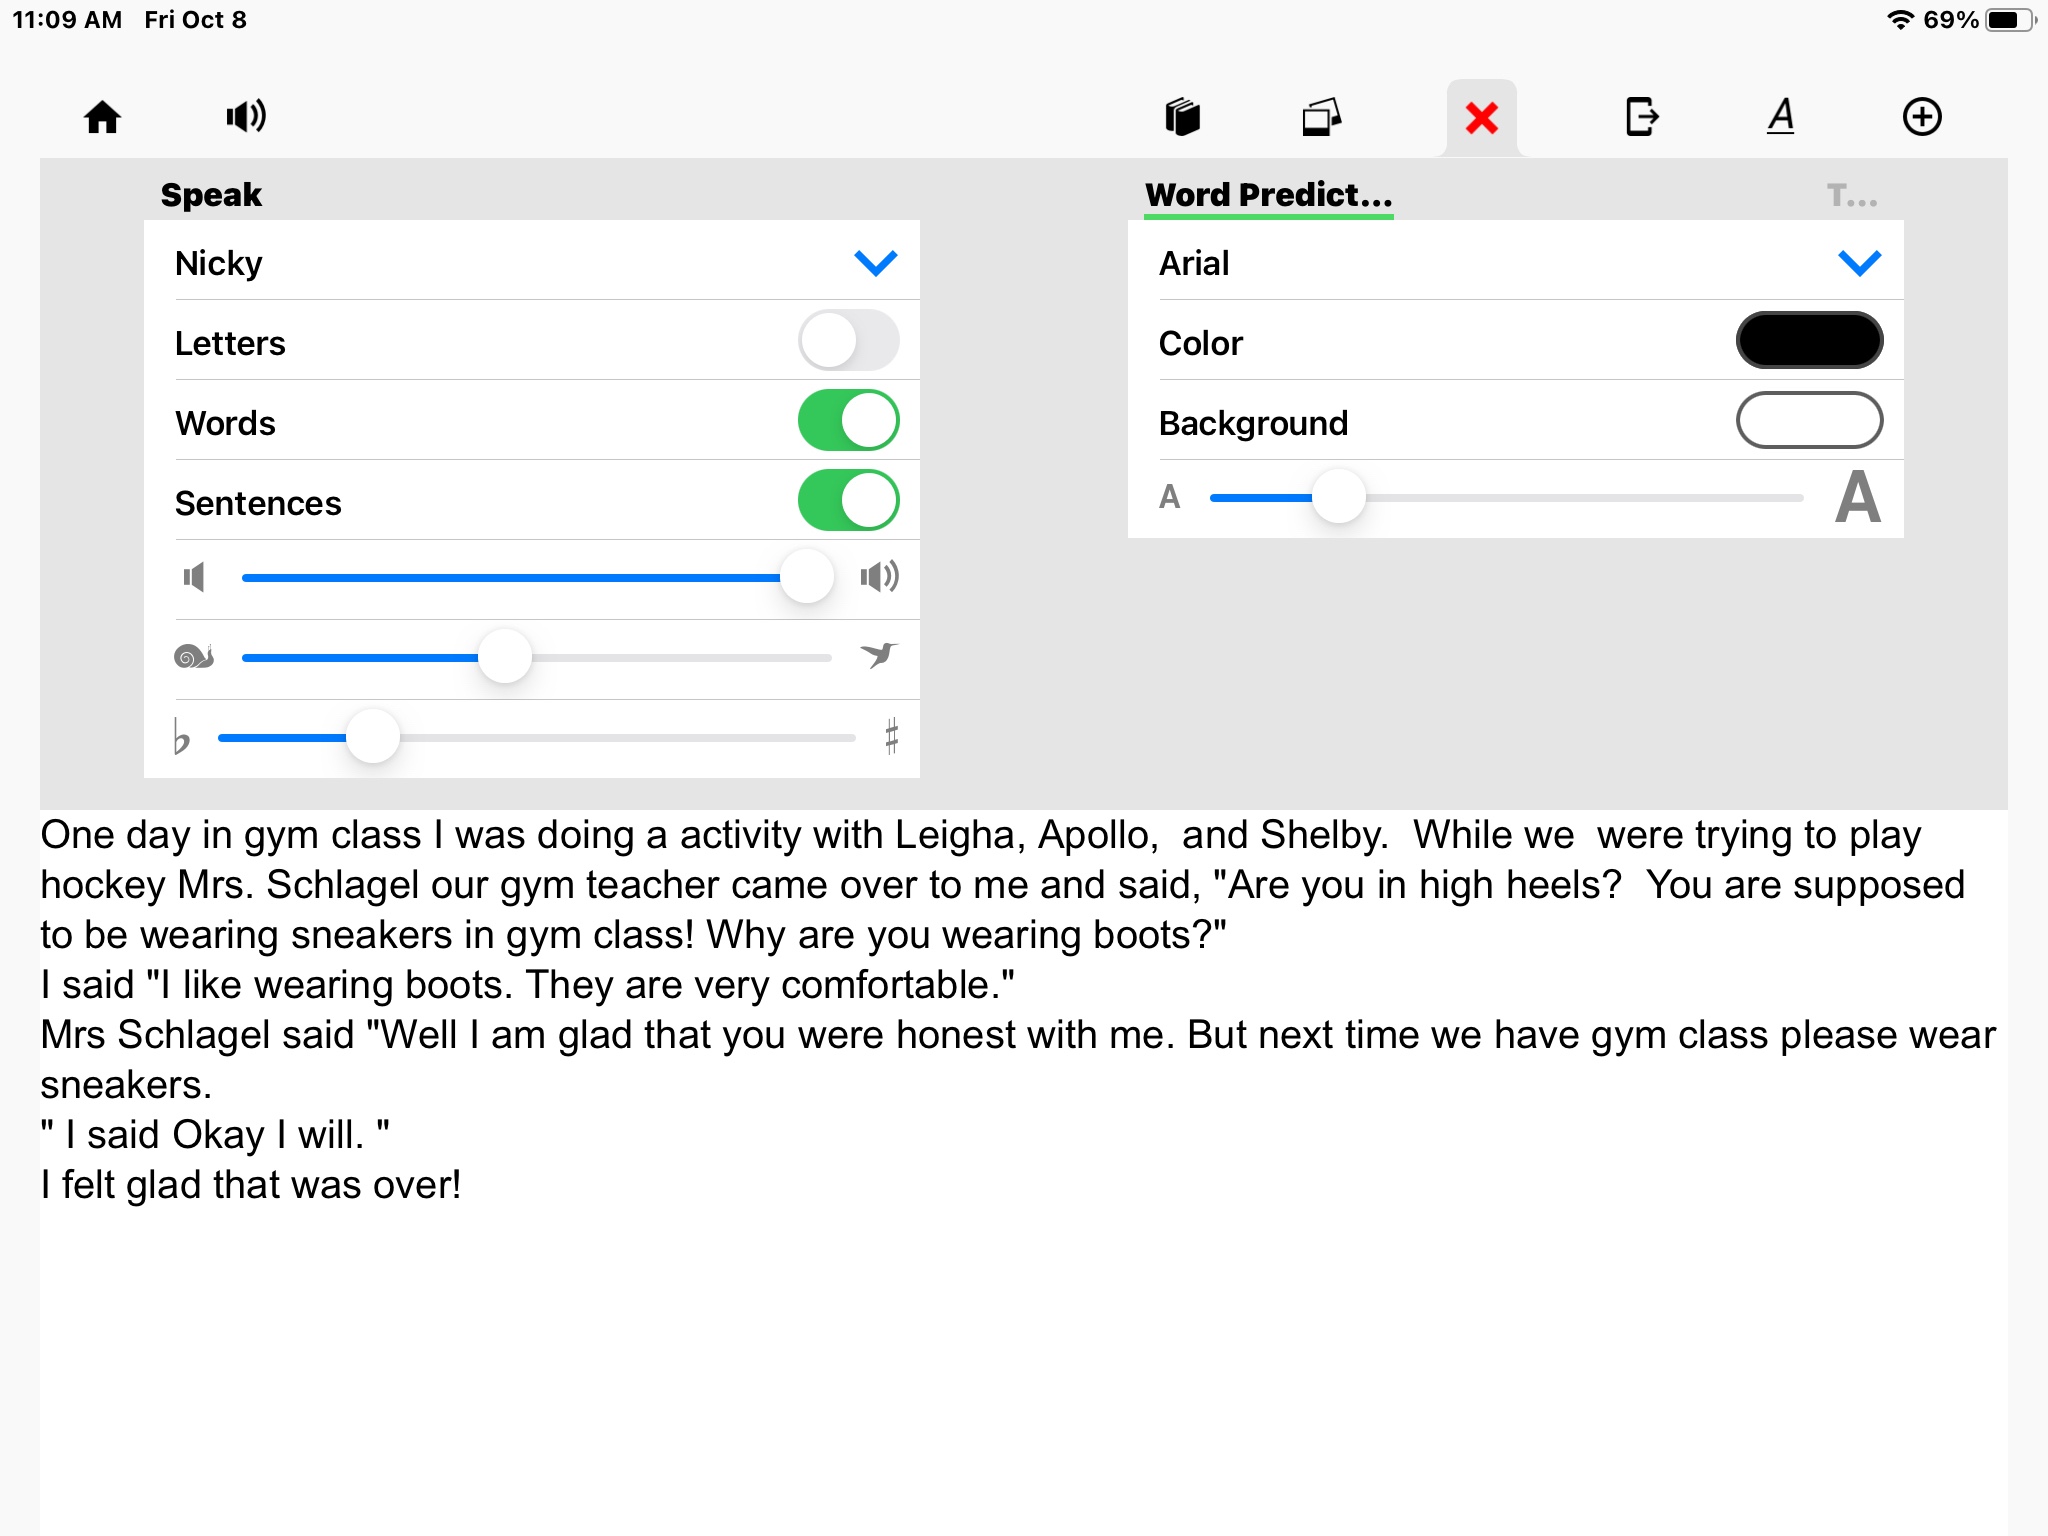Turn off the Words toggle
Screen dimensions: 2048x1536
[848, 421]
